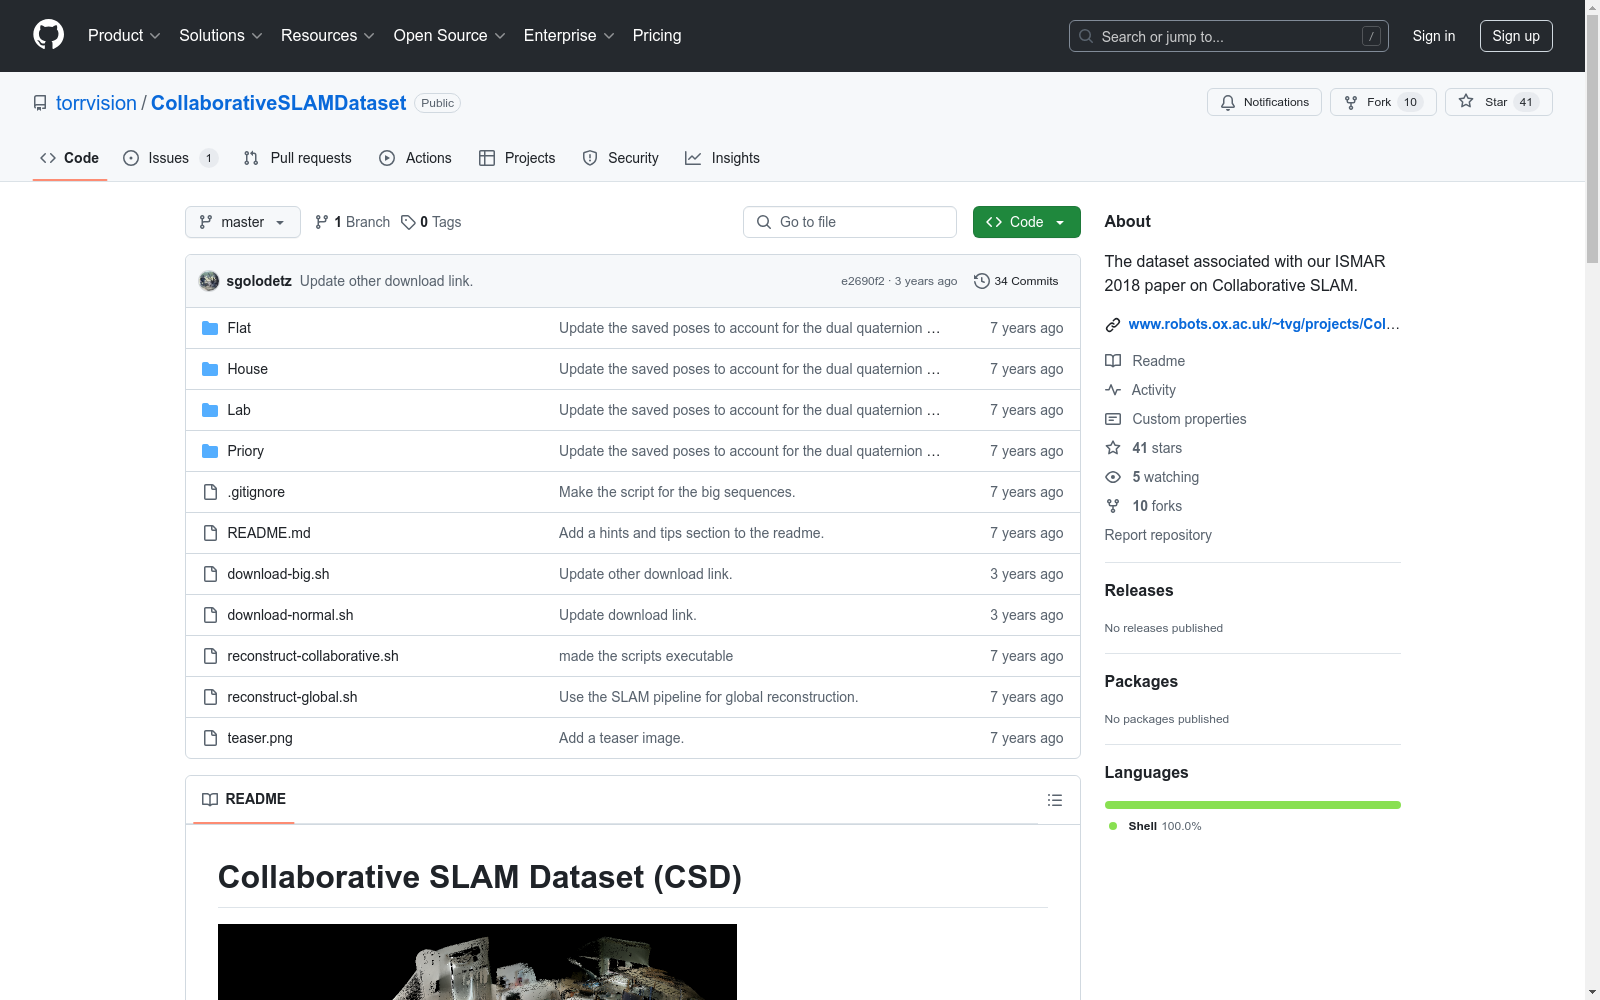Image resolution: width=1600 pixels, height=1000 pixels.
Task: Click the GitHub logo icon
Action: point(48,35)
